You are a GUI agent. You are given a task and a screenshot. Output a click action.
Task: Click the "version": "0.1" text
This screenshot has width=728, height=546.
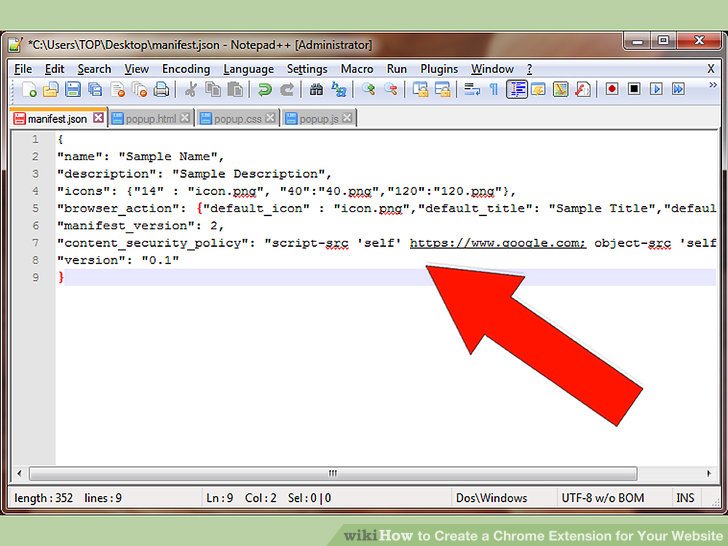(x=118, y=260)
